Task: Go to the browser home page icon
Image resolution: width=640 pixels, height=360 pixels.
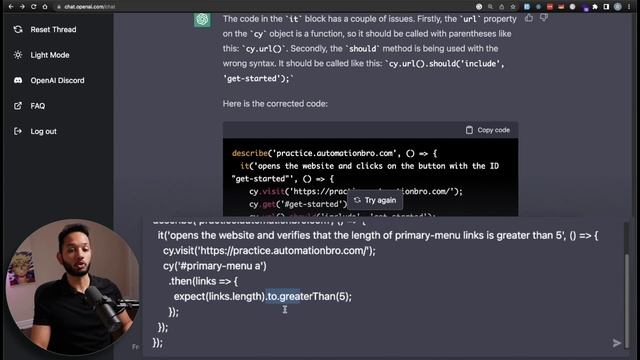Action: tap(45, 7)
